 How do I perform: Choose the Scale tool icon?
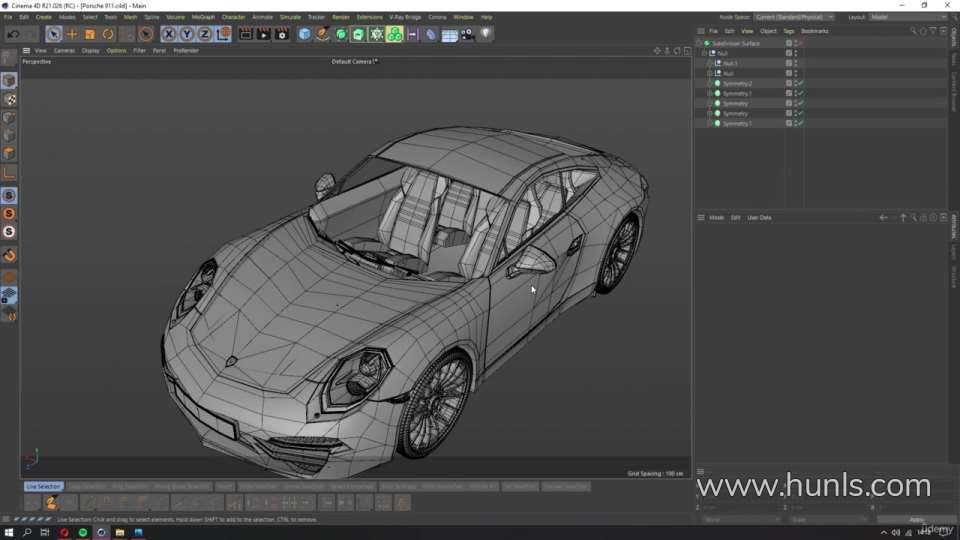click(x=90, y=34)
